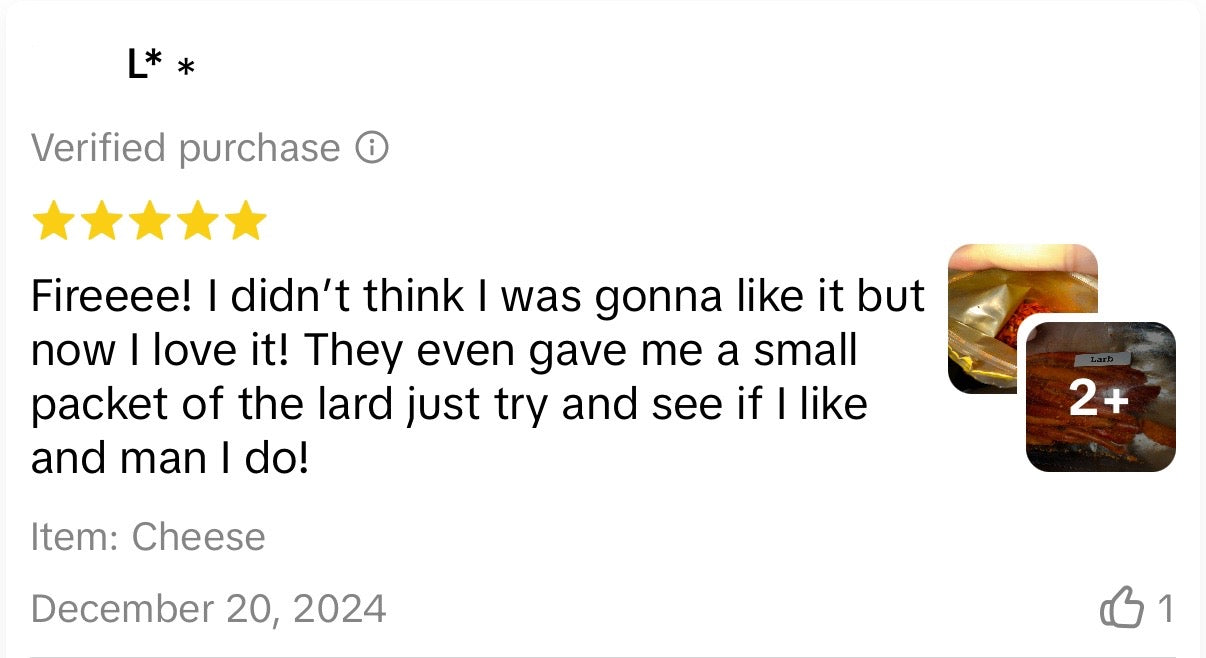Select the reviewer name L* *
Viewport: 1206px width, 658px height.
tap(160, 66)
